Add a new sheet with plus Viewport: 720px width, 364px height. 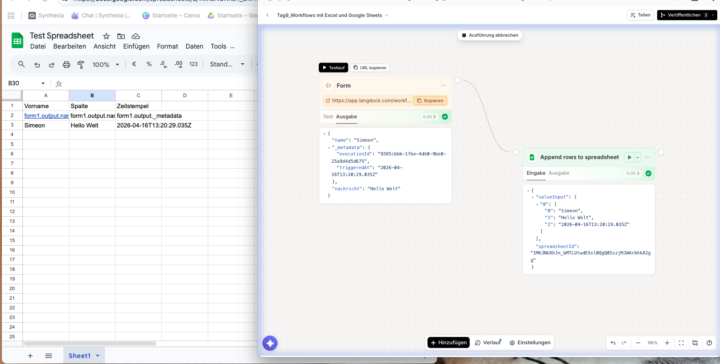point(30,355)
